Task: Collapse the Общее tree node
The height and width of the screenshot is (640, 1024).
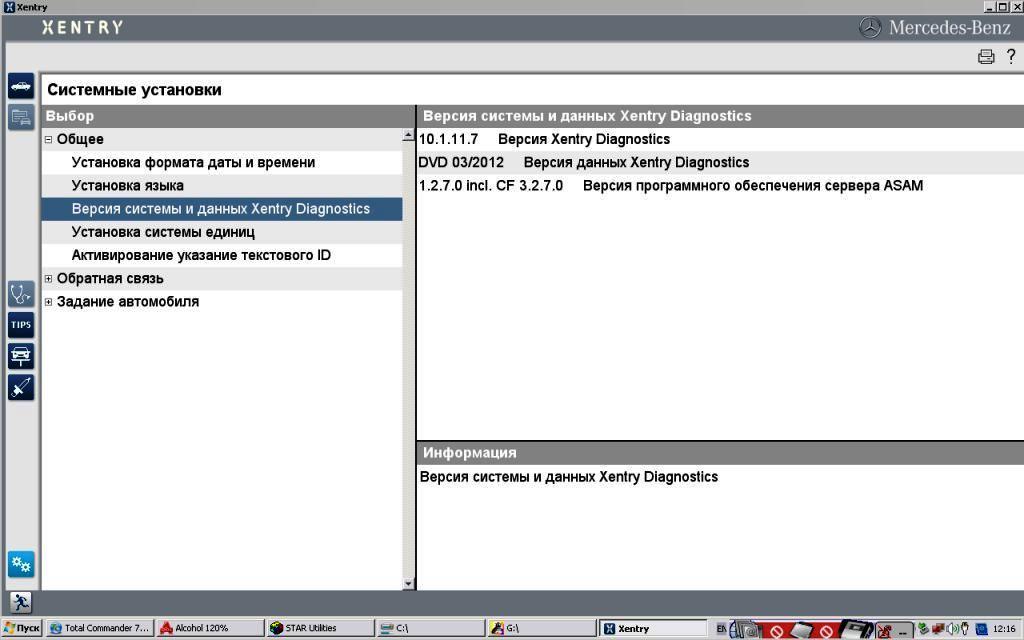Action: click(48, 139)
